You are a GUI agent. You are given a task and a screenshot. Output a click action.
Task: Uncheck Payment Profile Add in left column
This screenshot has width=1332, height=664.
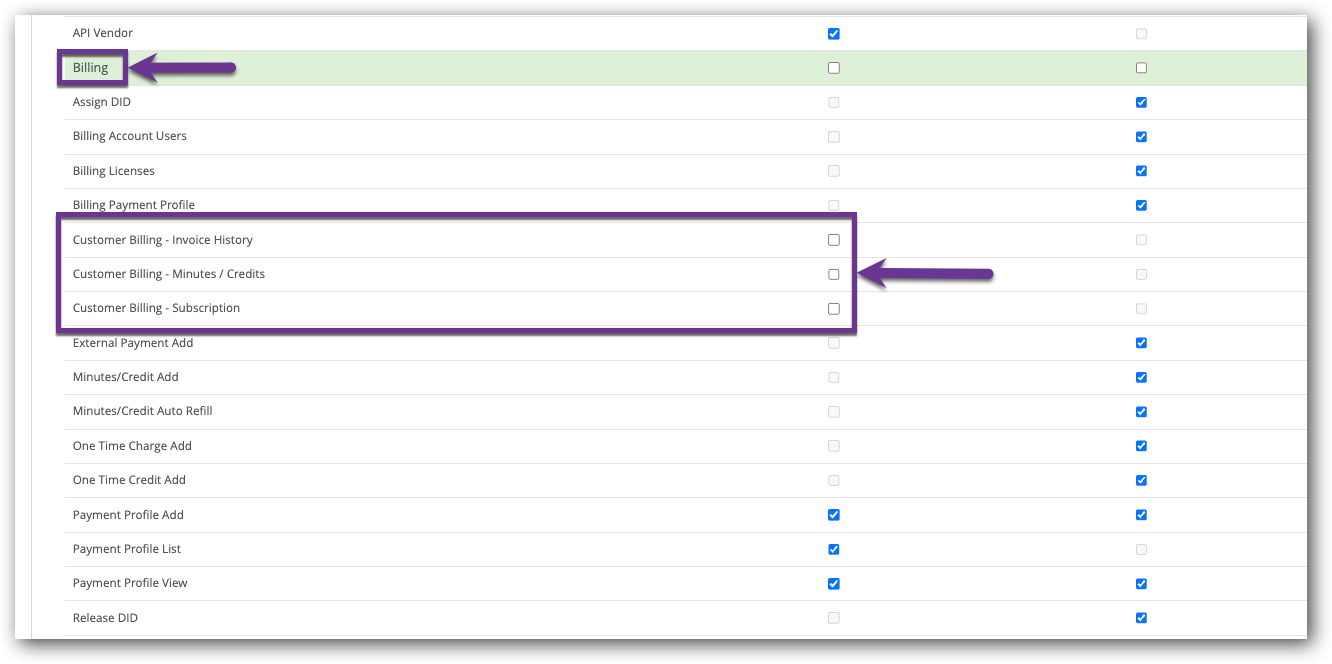pyautogui.click(x=833, y=514)
